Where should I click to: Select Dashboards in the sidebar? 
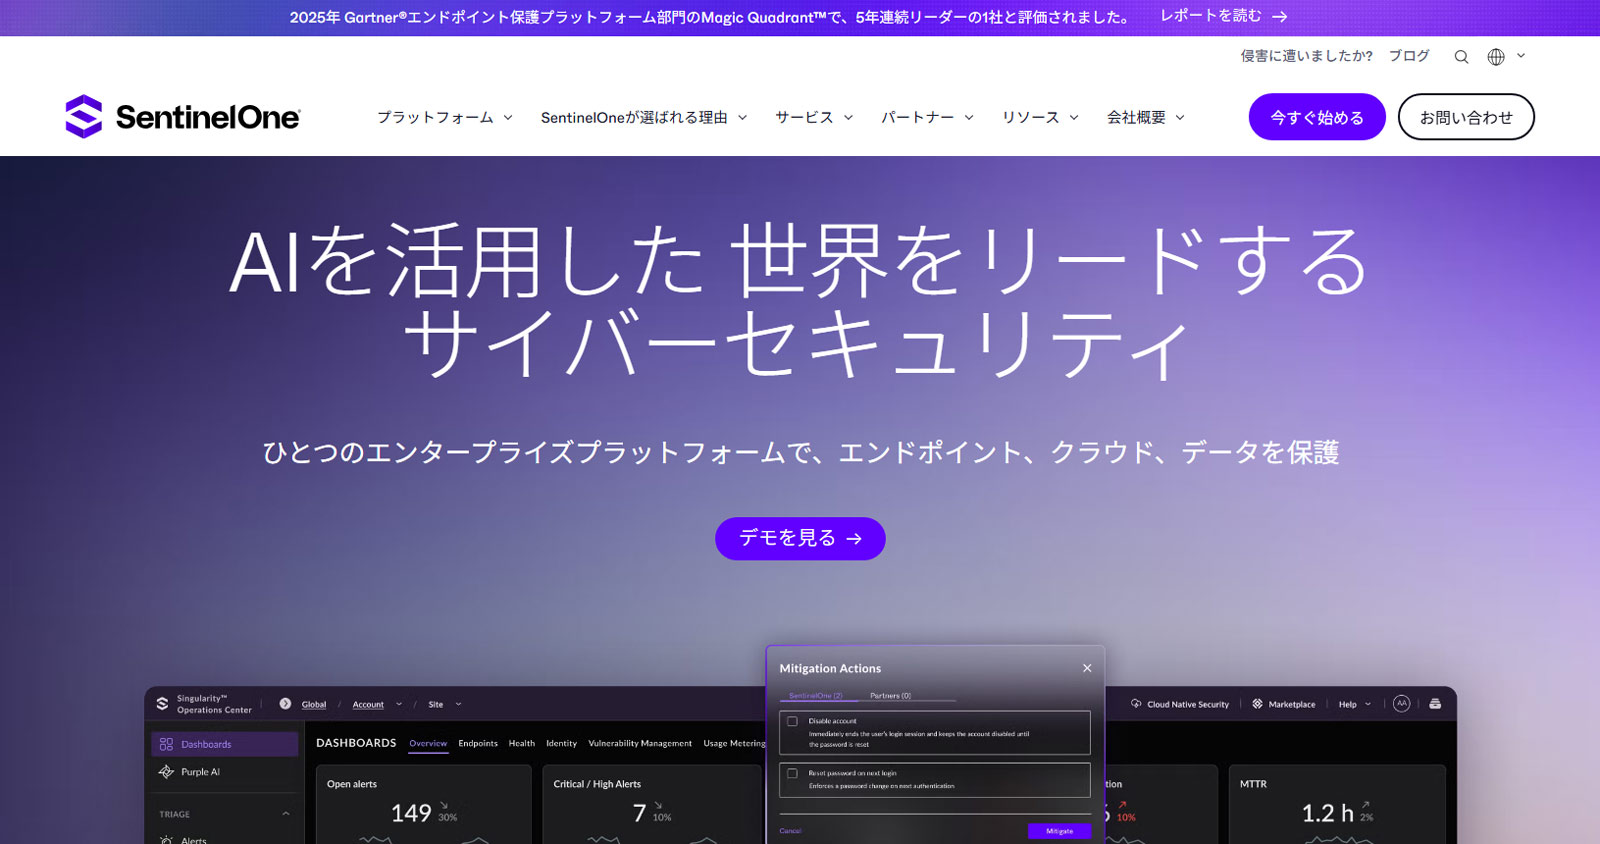pos(225,744)
